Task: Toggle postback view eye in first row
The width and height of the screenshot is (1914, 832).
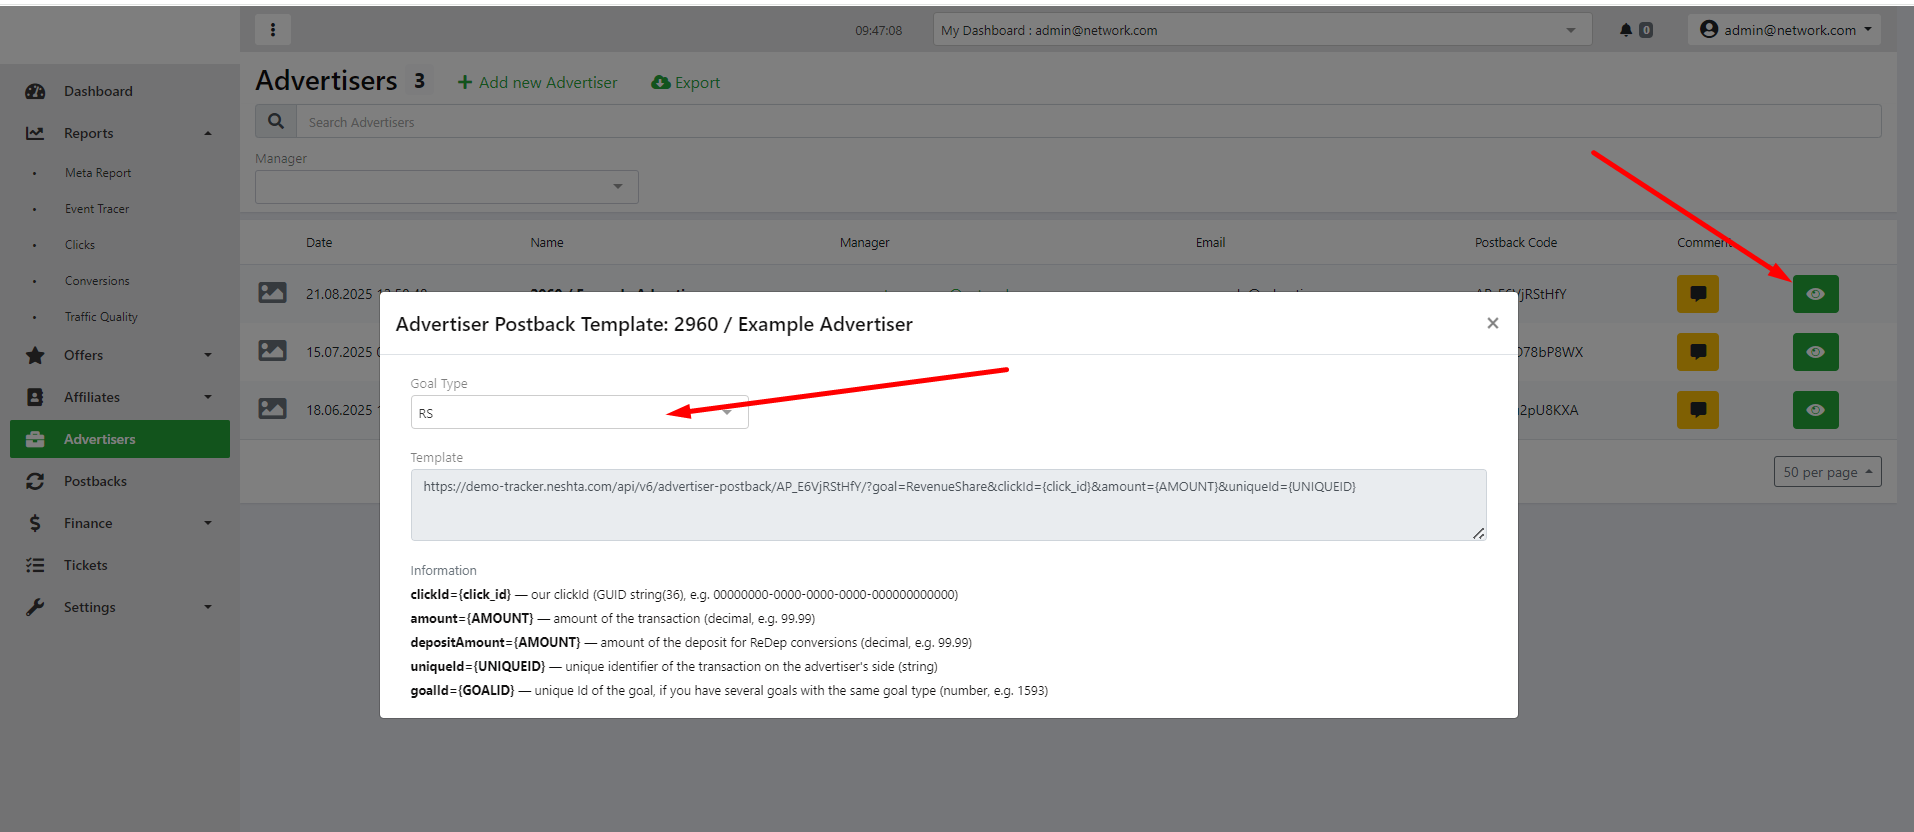Action: (x=1815, y=294)
